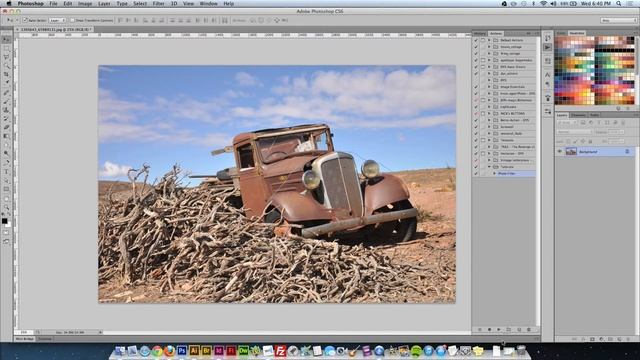This screenshot has width=640, height=360.
Task: Open the Character panel icon in collapsed dock
Action: tap(548, 75)
